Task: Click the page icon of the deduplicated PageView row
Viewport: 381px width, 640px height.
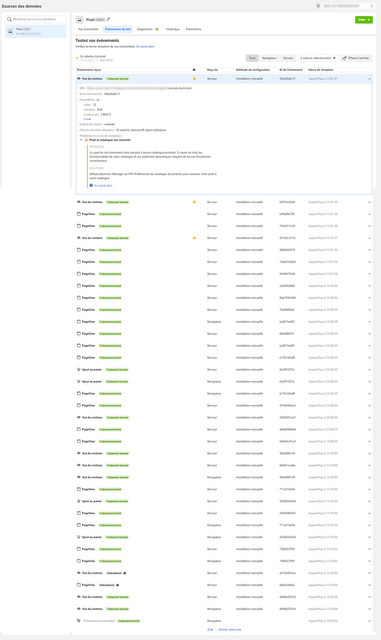Action: [79, 585]
